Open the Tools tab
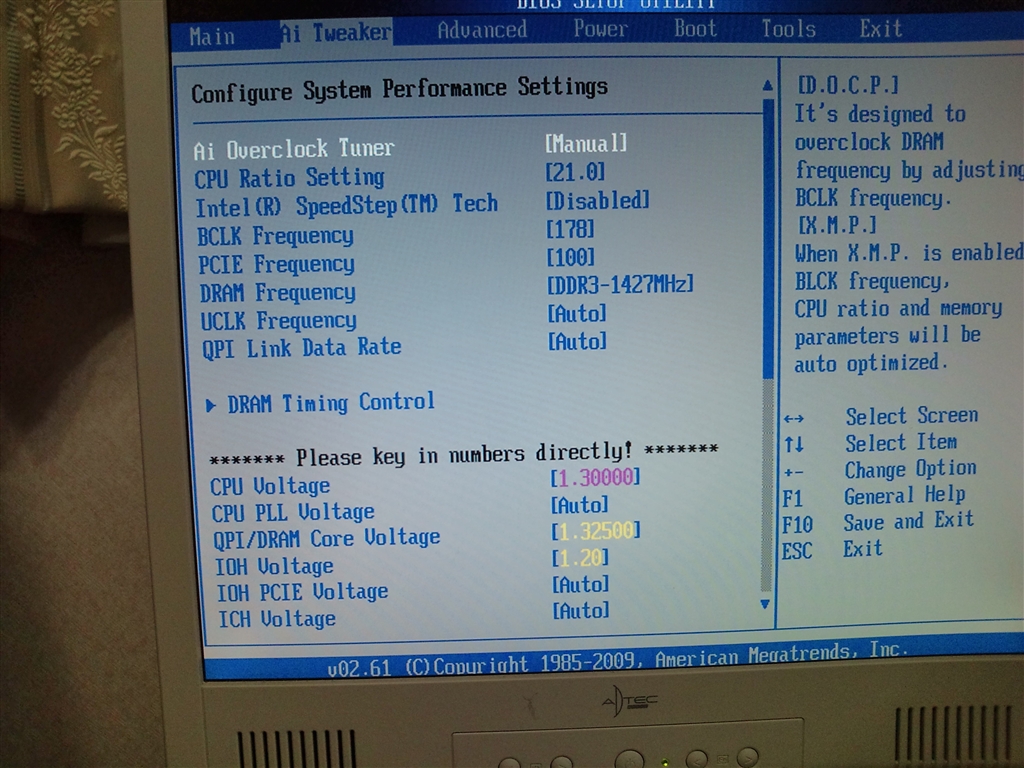 [x=788, y=29]
